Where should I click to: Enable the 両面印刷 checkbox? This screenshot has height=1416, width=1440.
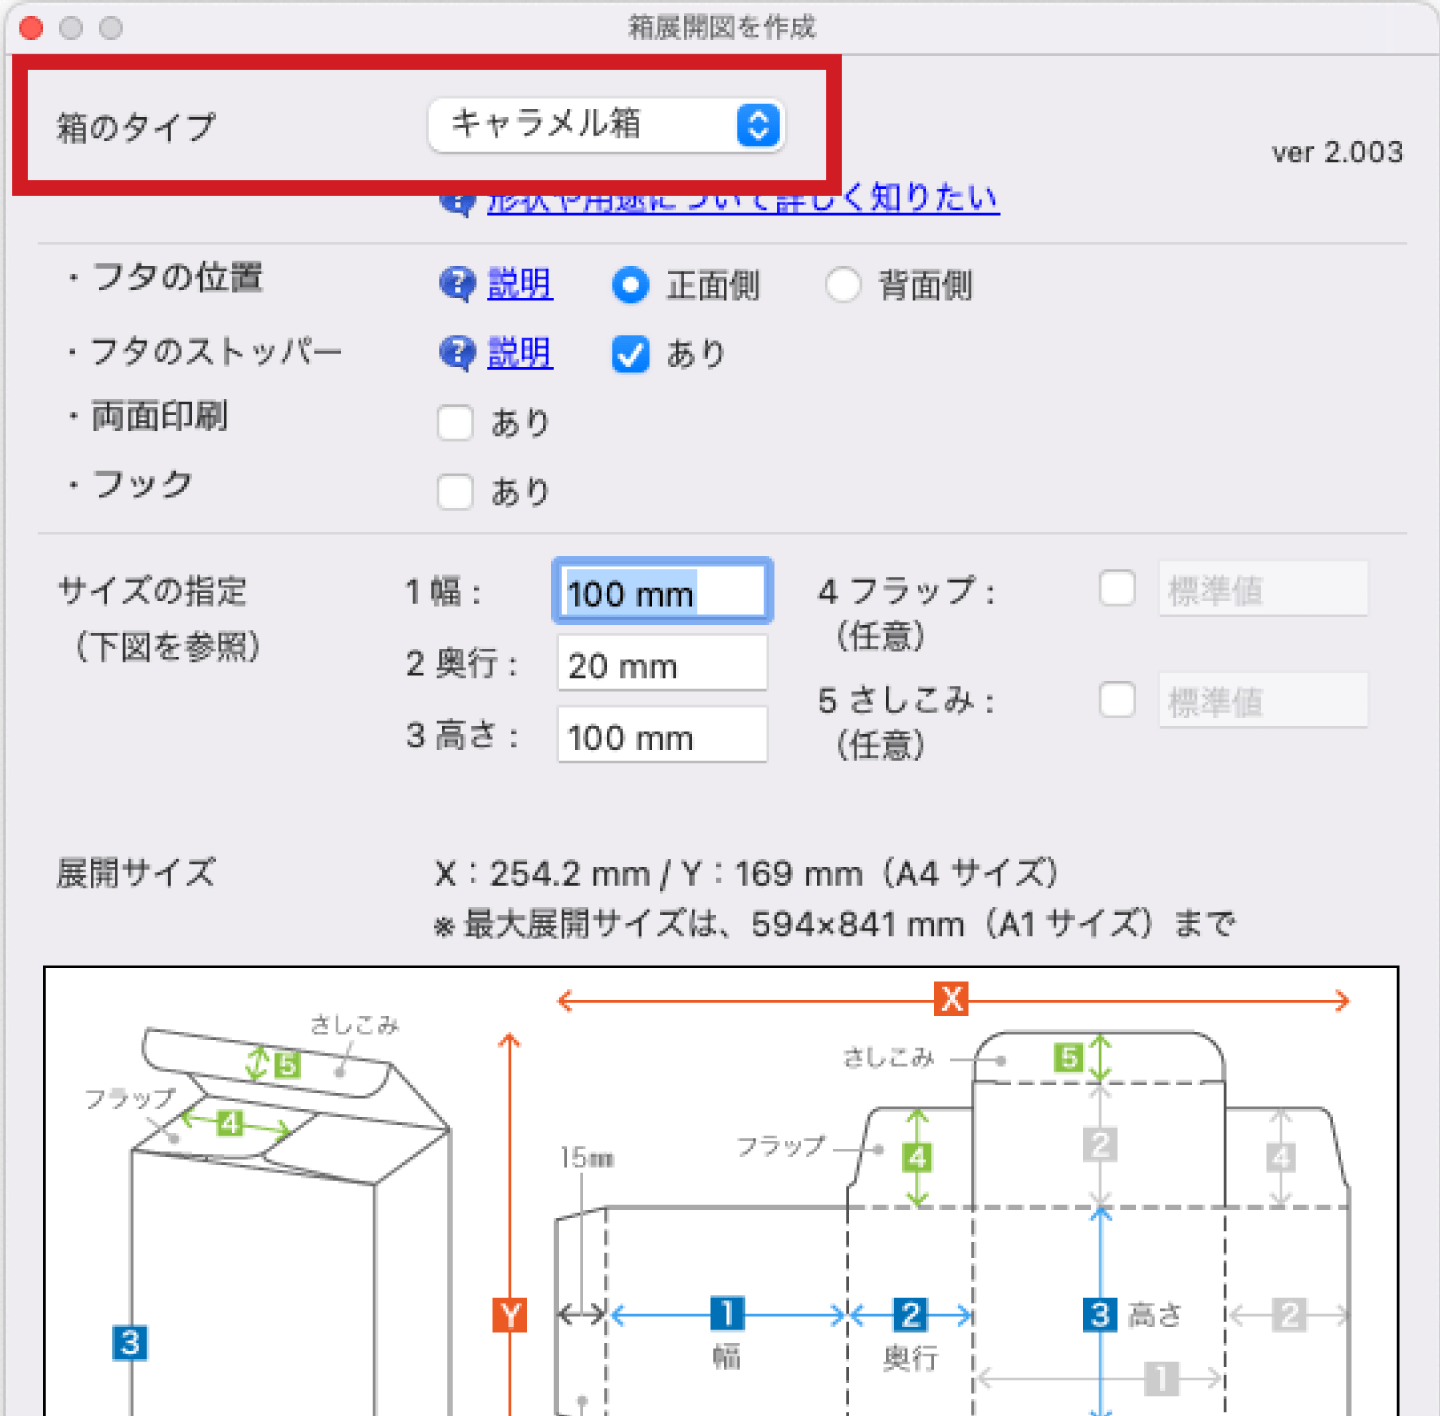coord(455,423)
